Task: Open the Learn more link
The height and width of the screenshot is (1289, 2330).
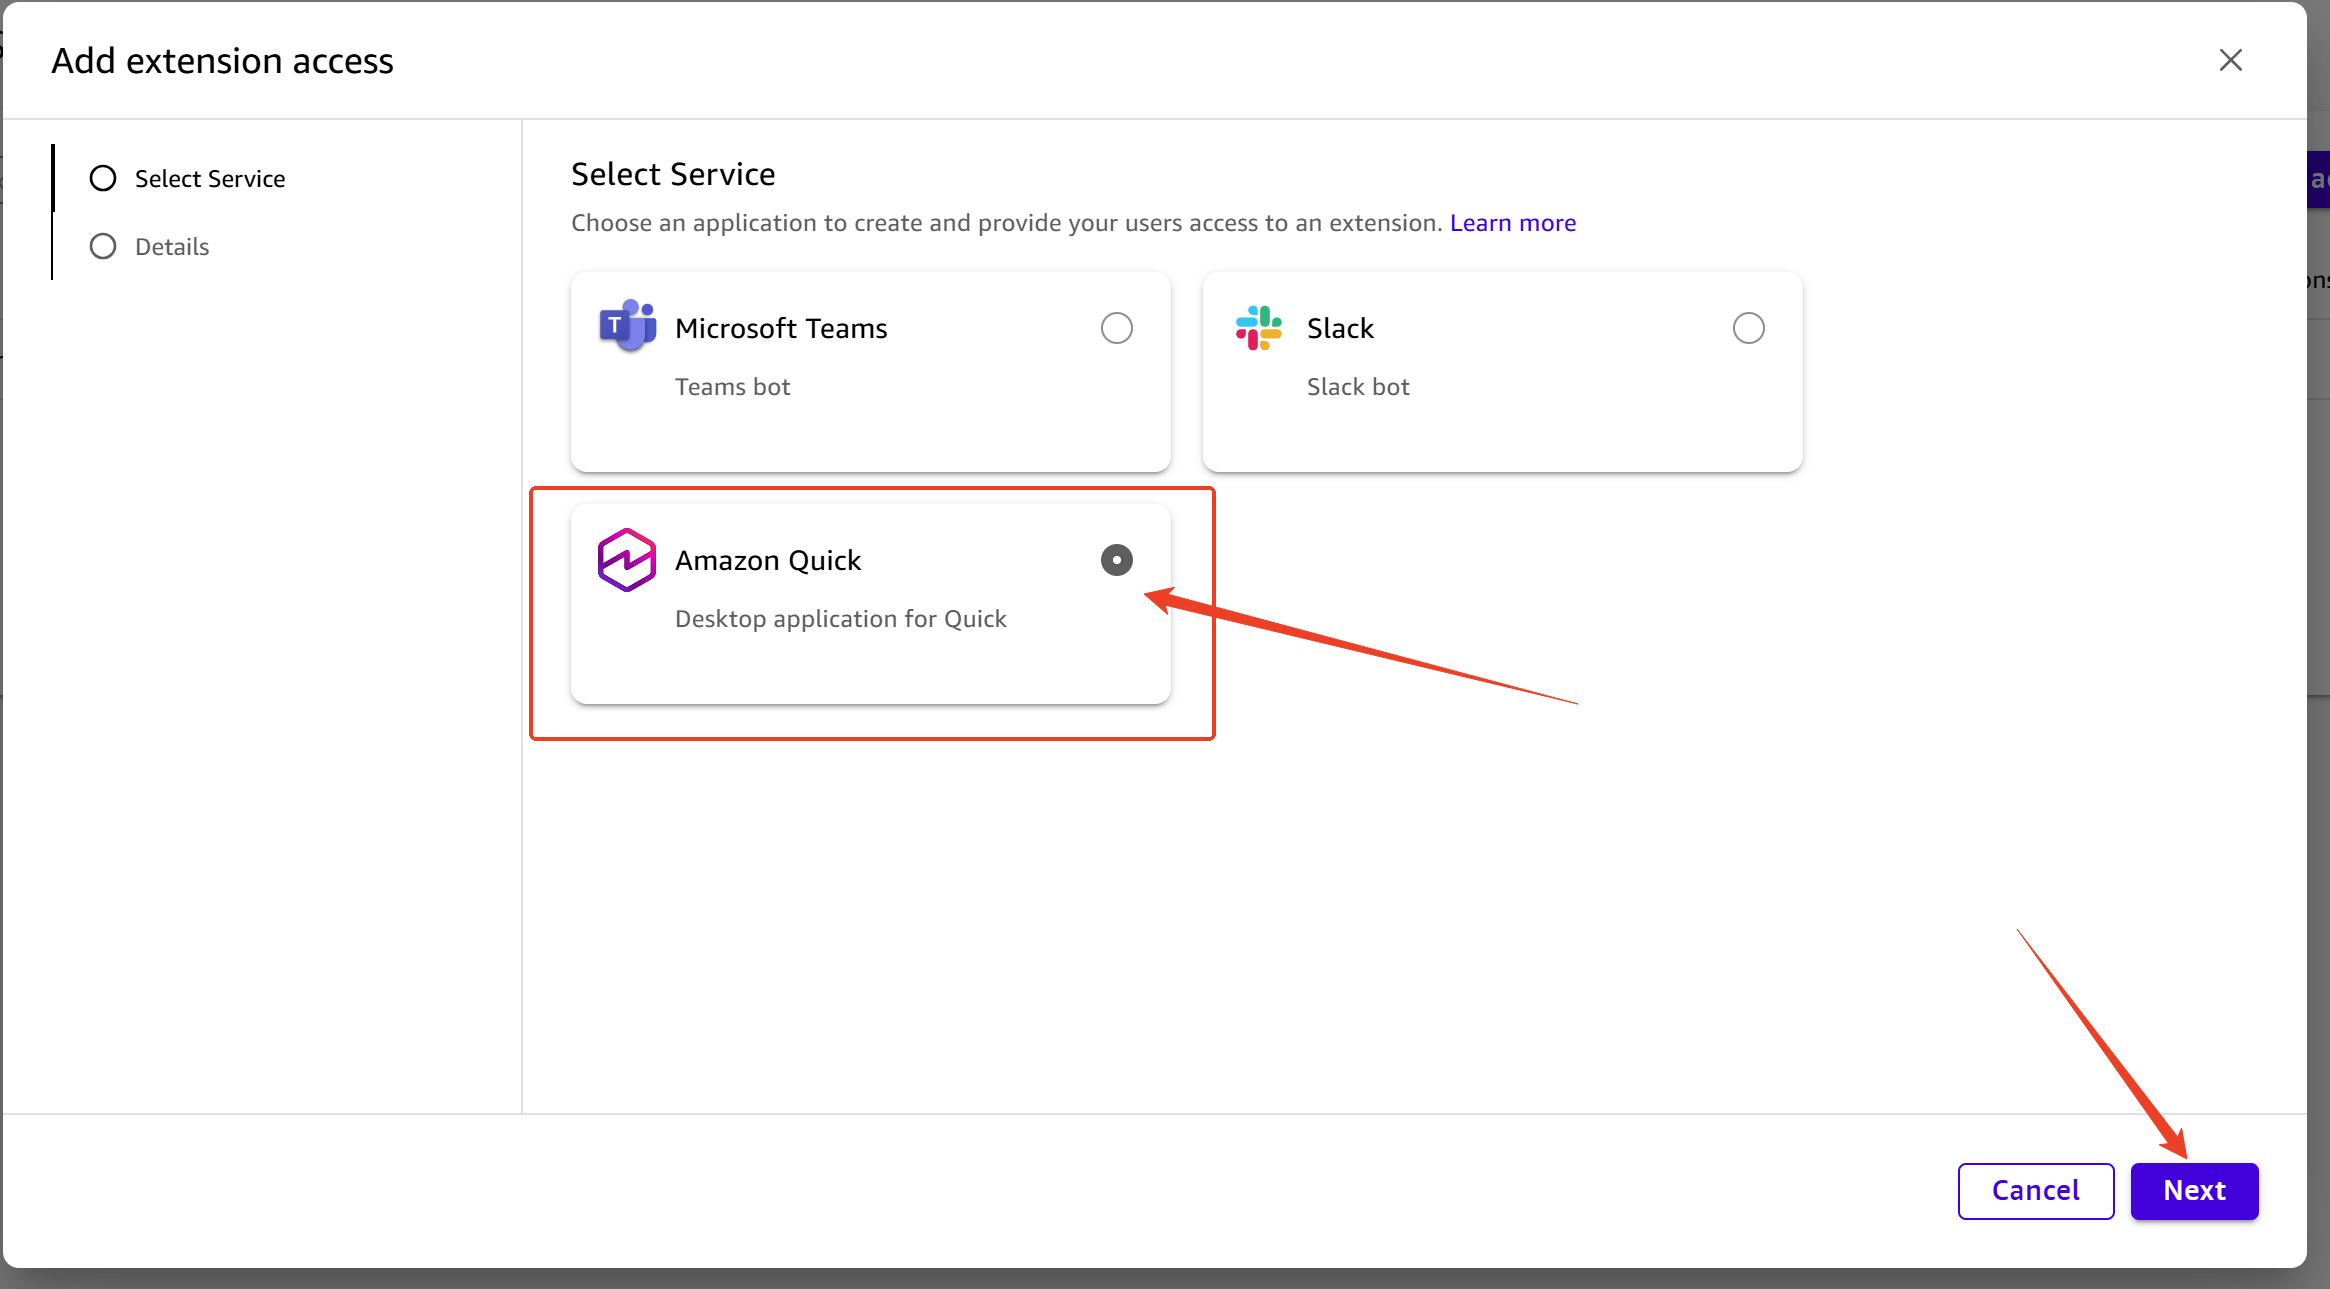Action: 1512,223
